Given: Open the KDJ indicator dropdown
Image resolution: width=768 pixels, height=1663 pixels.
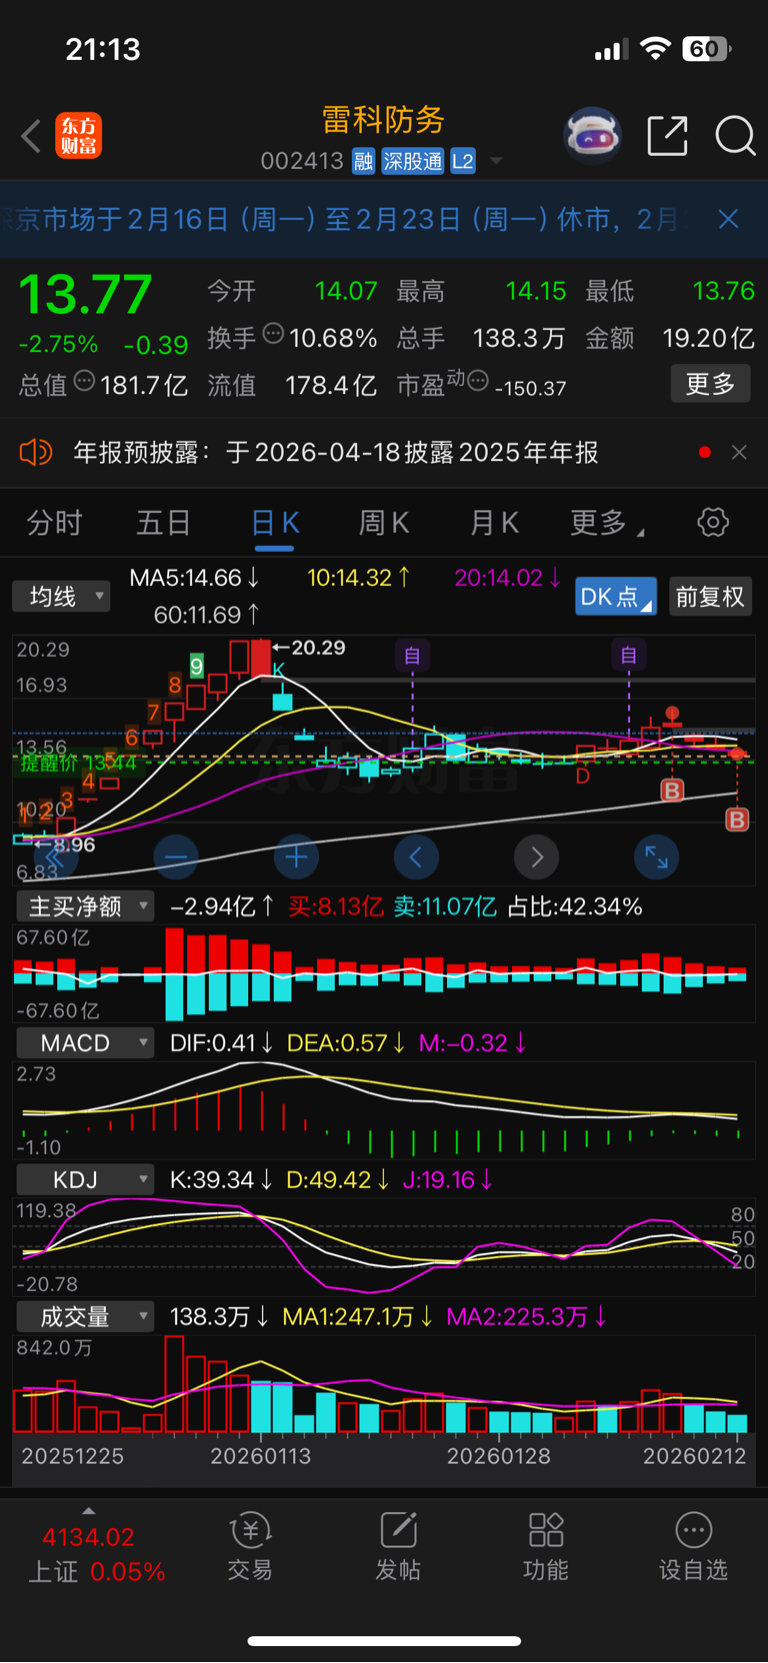Looking at the screenshot, I should click(x=85, y=1180).
